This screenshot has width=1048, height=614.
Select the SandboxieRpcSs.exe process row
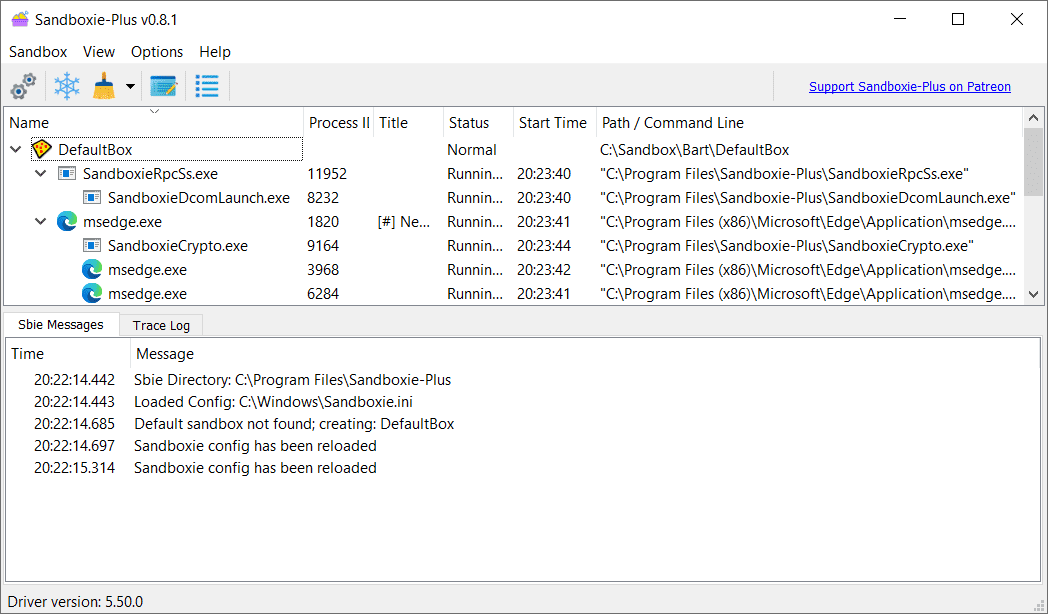tap(513, 174)
